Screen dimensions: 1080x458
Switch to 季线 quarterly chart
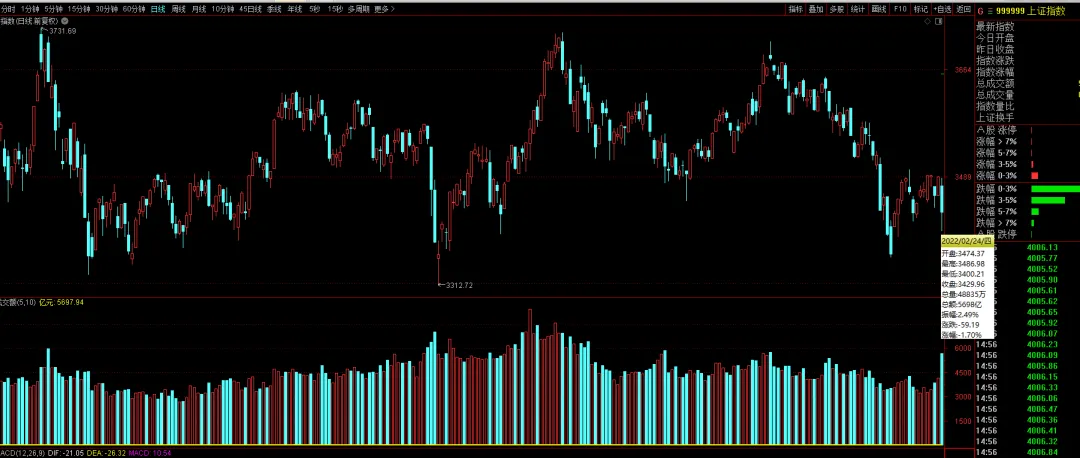[x=275, y=9]
